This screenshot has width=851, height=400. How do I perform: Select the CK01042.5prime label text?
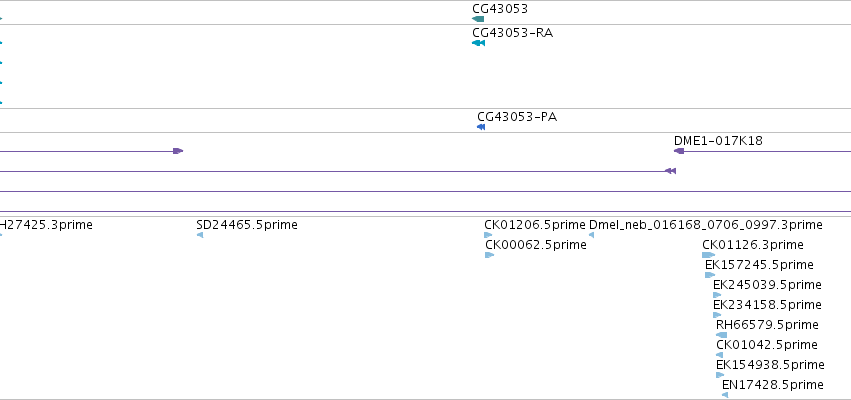point(766,345)
